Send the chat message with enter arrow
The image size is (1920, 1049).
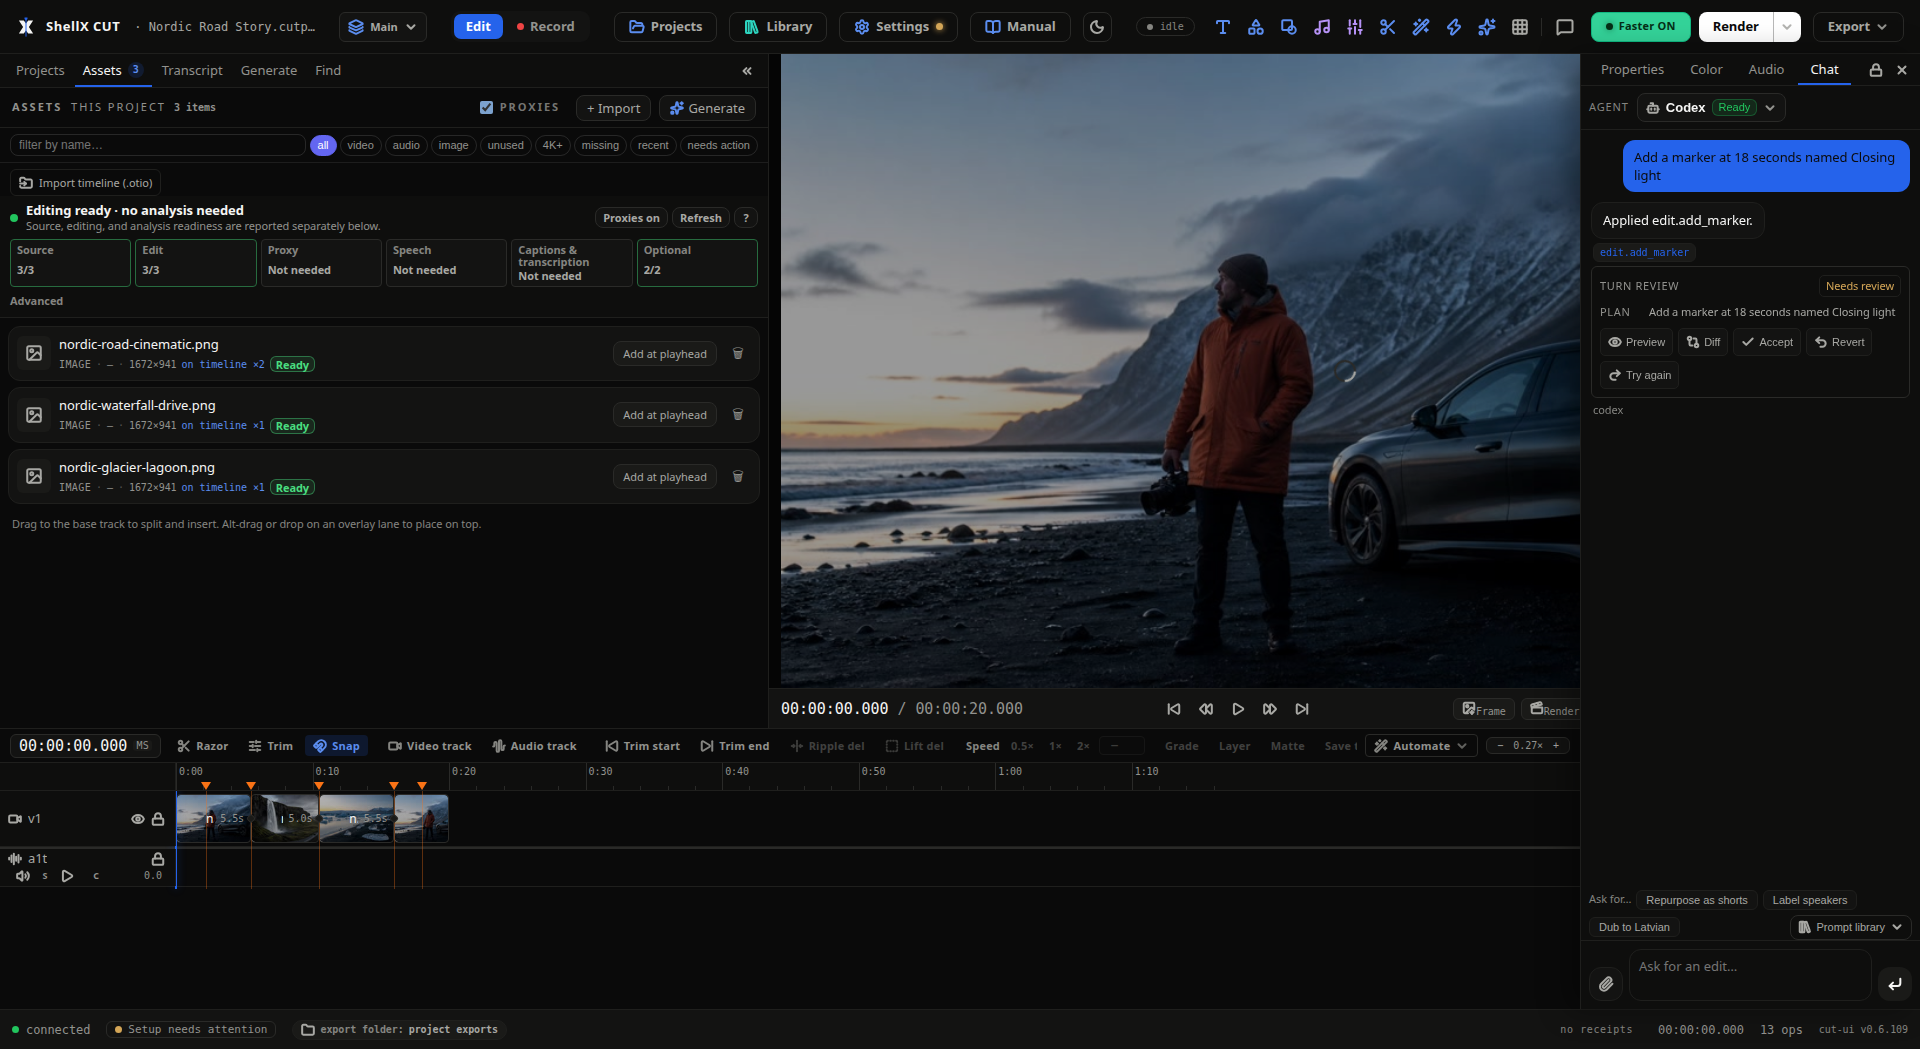(1894, 984)
